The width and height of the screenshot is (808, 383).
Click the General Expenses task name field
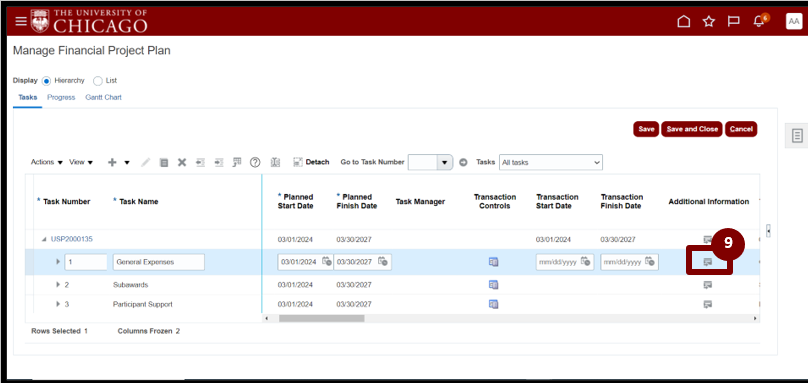click(159, 262)
